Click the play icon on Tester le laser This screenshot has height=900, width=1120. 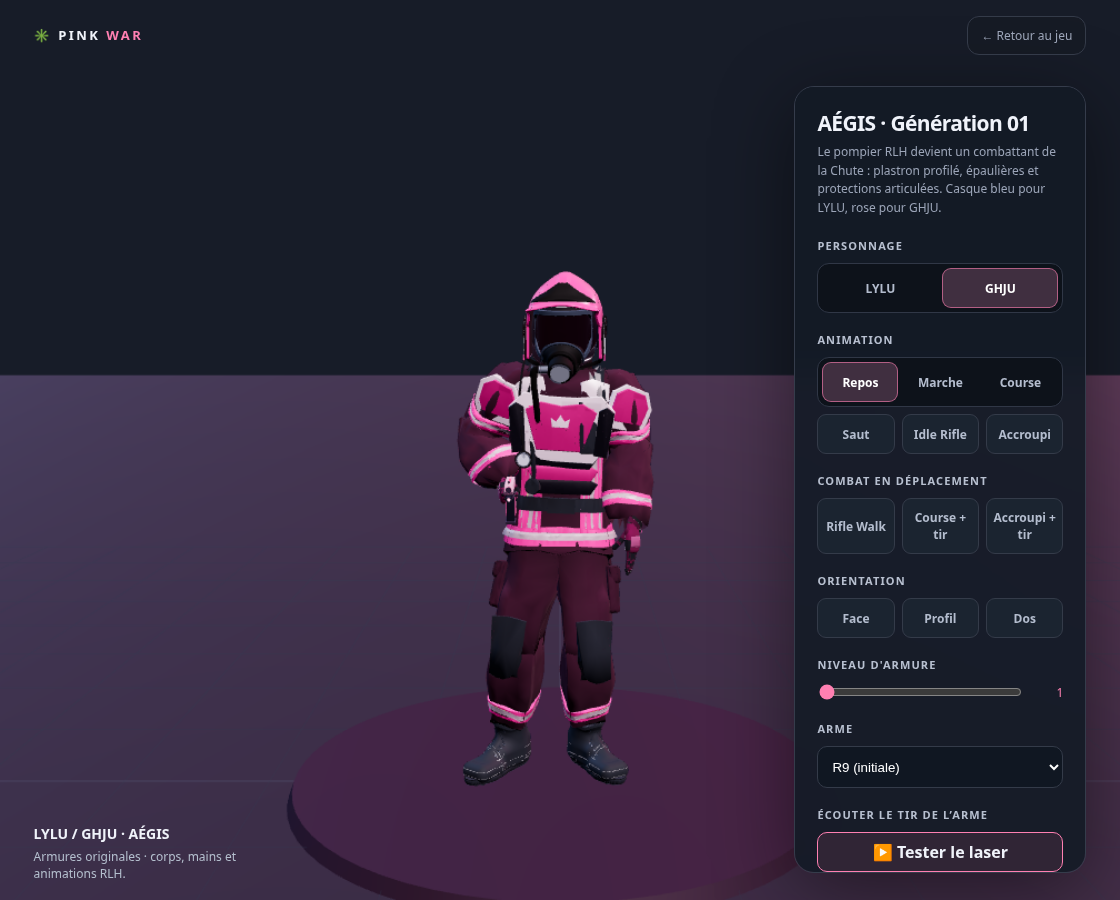[x=882, y=852]
